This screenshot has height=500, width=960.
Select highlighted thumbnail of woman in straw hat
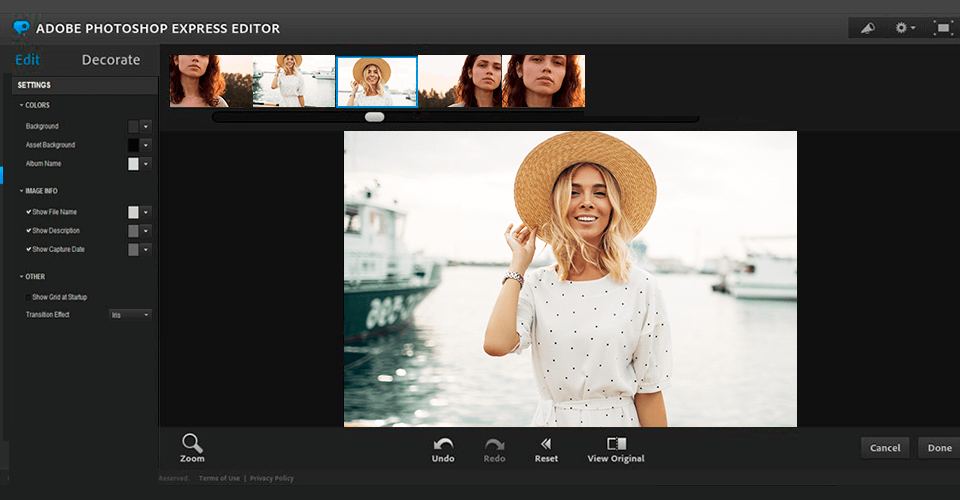coord(377,81)
